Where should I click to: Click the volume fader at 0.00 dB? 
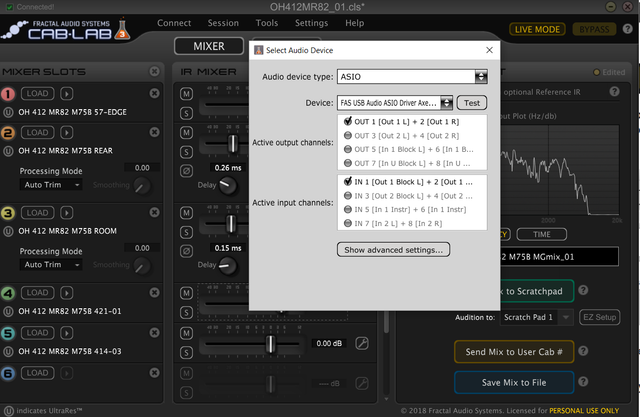tap(268, 343)
